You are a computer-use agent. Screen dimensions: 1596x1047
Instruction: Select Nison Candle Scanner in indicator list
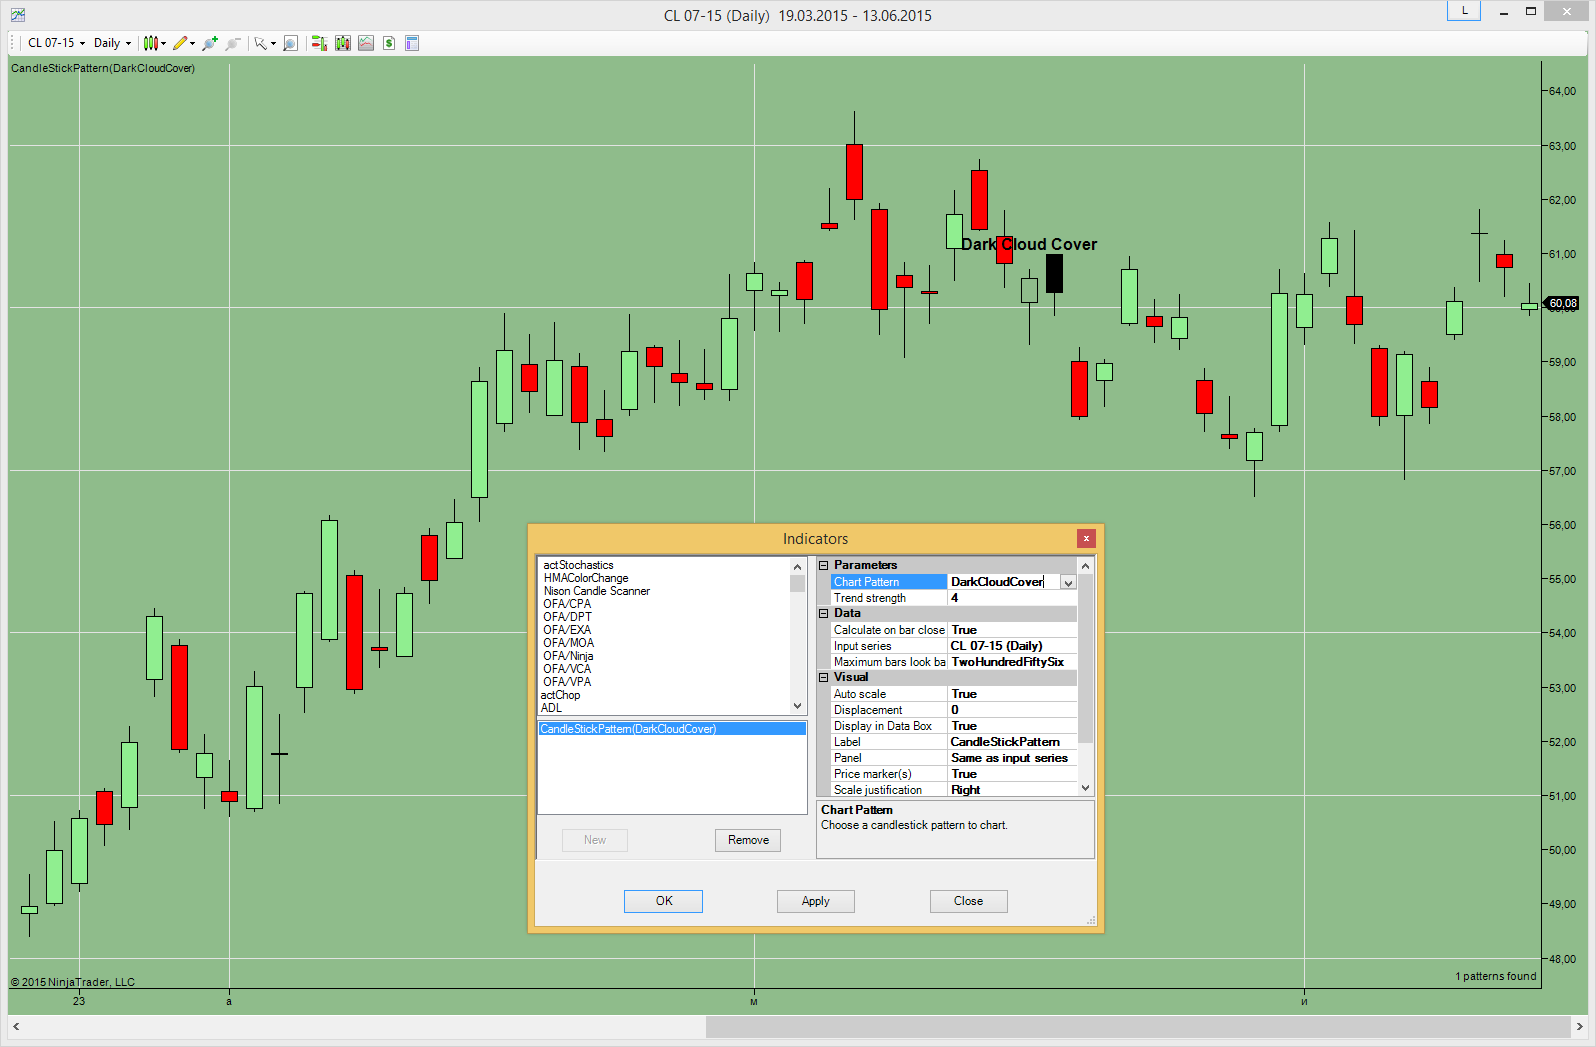tap(596, 591)
